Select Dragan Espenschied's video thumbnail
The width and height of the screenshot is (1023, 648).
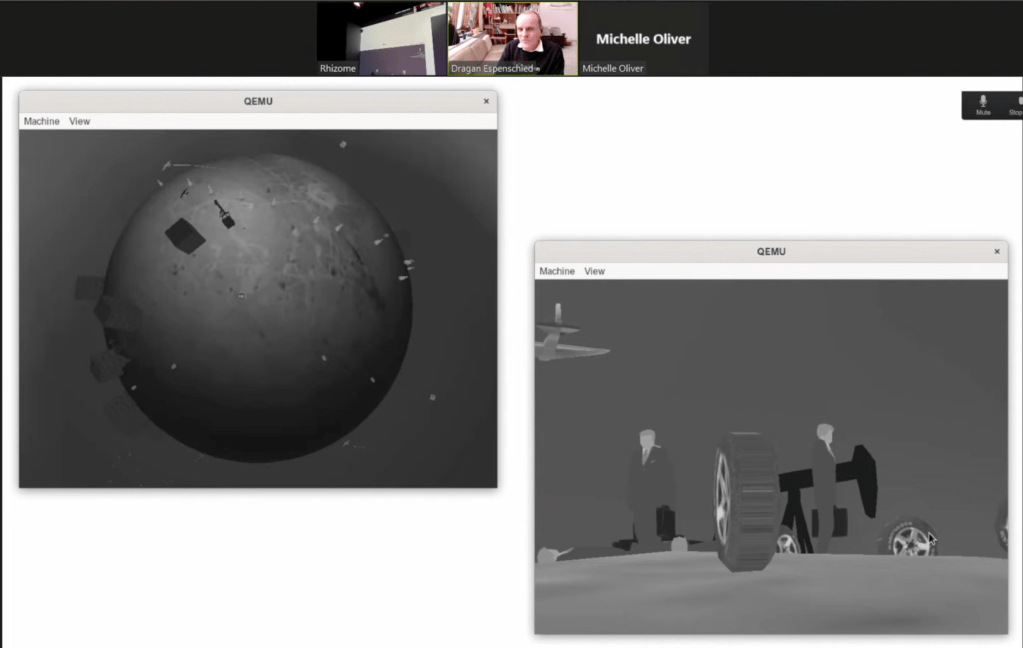[x=512, y=38]
